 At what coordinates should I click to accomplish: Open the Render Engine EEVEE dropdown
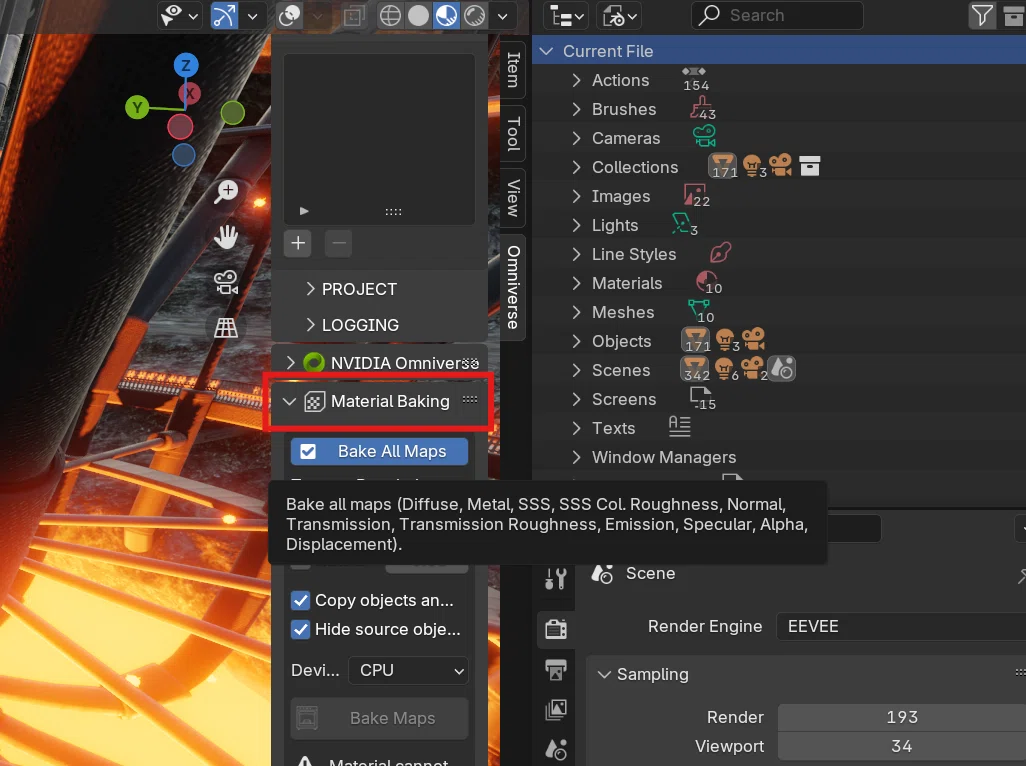click(901, 626)
